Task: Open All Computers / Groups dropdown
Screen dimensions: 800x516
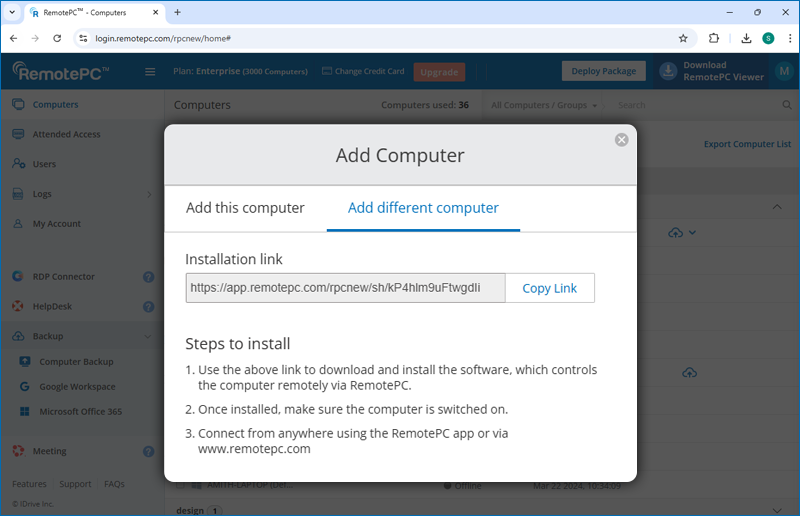Action: pyautogui.click(x=544, y=105)
